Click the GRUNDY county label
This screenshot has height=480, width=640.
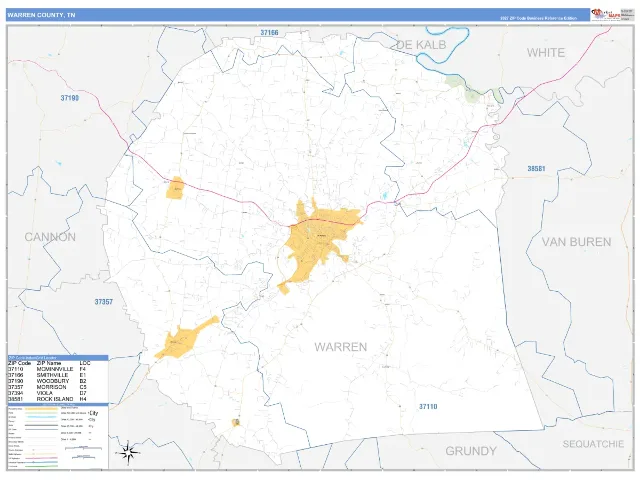coord(471,451)
